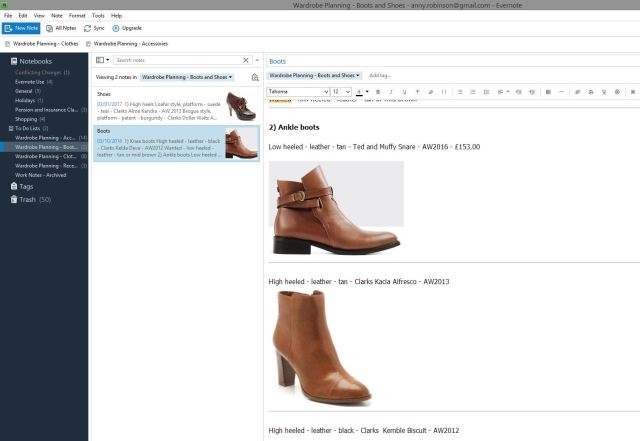Click the To Do Lists stack icon
The image size is (640, 441).
(x=11, y=128)
